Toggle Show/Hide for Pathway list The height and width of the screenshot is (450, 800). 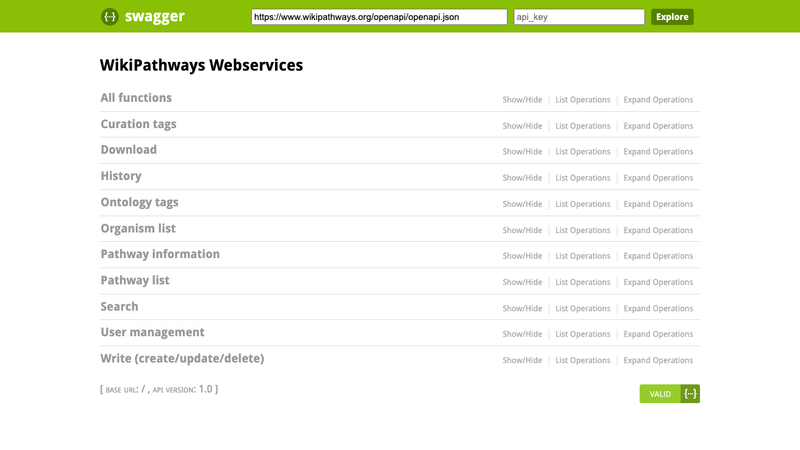pyautogui.click(x=522, y=282)
